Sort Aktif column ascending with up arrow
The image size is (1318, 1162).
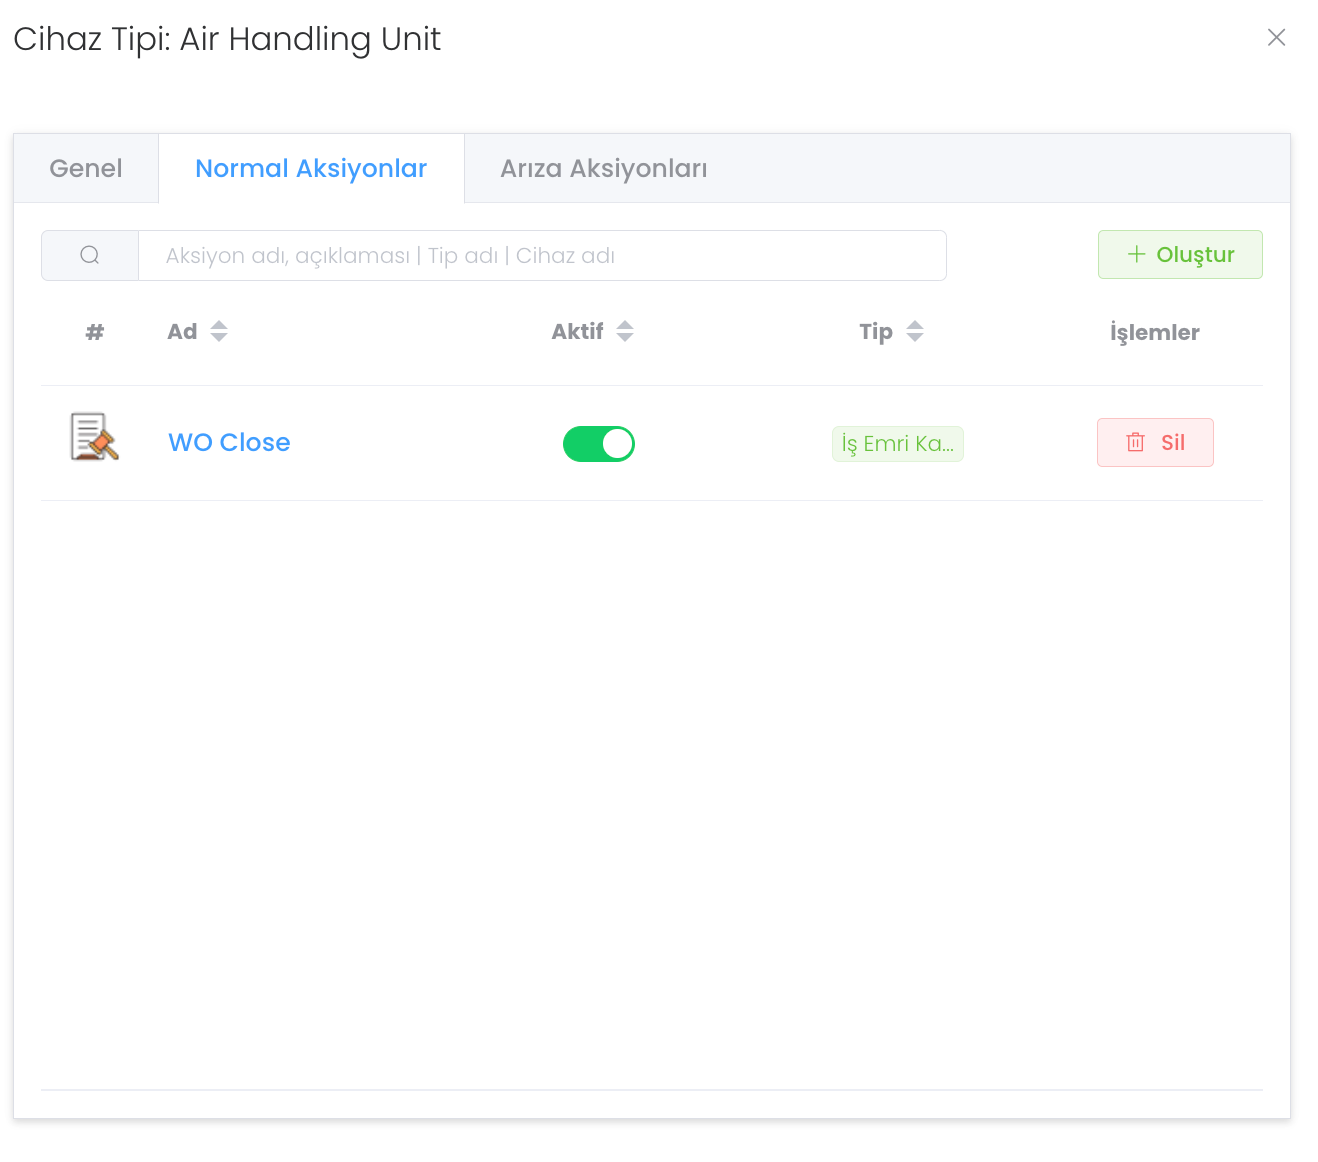625,325
